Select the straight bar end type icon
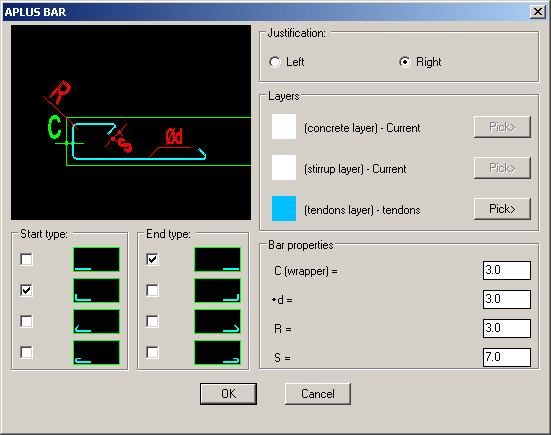Image resolution: width=551 pixels, height=435 pixels. click(x=217, y=259)
